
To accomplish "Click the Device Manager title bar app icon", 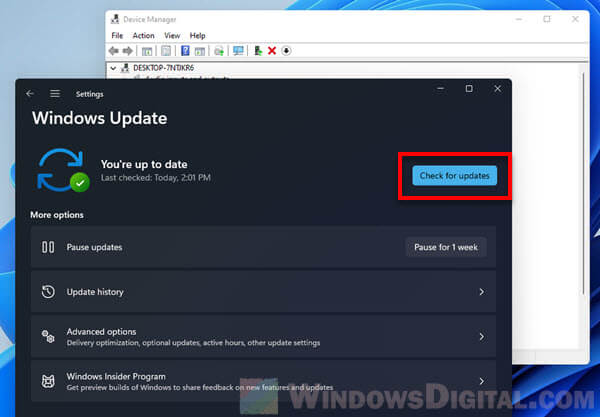I will tap(115, 19).
